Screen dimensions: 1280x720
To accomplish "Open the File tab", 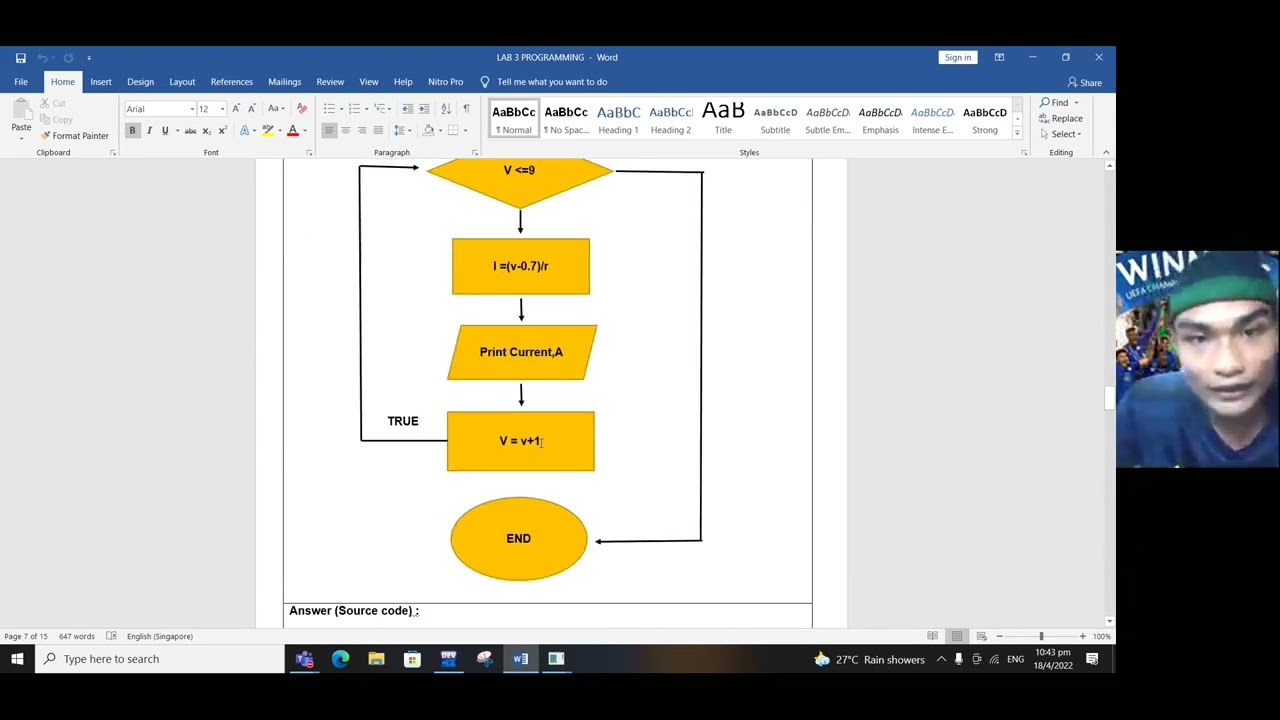I will (x=21, y=82).
